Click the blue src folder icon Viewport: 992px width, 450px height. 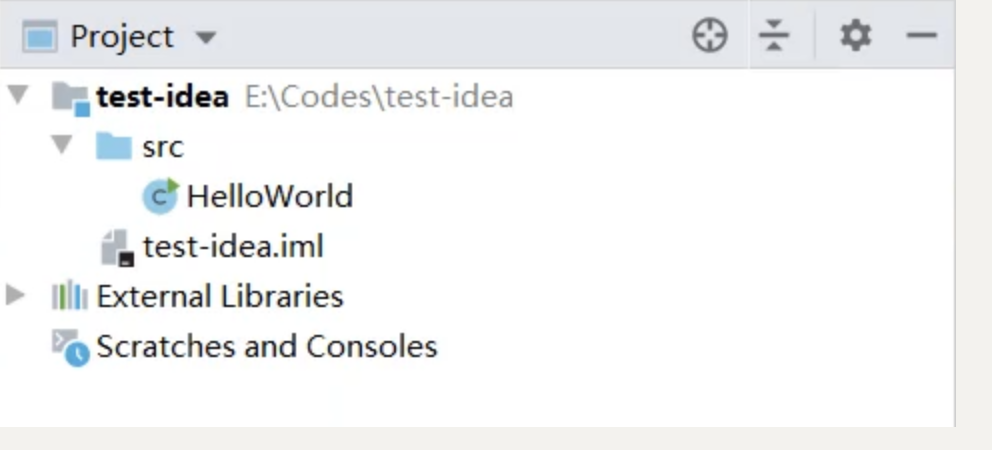113,146
